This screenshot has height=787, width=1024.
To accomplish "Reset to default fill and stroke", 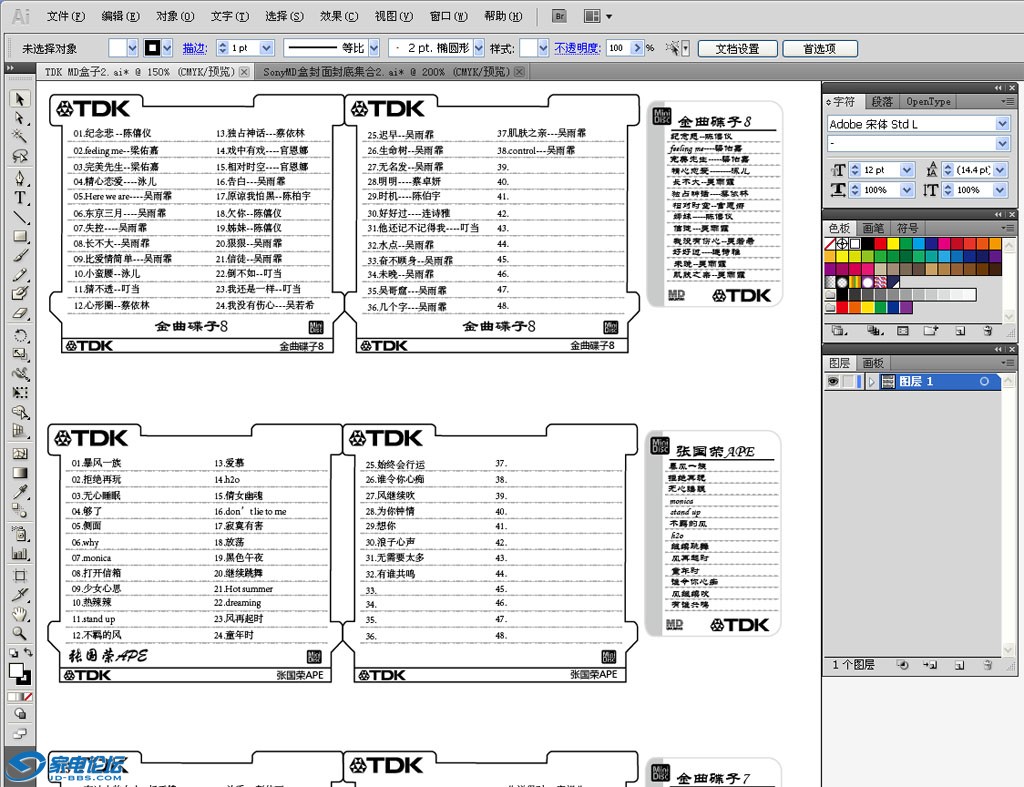I will (x=13, y=652).
